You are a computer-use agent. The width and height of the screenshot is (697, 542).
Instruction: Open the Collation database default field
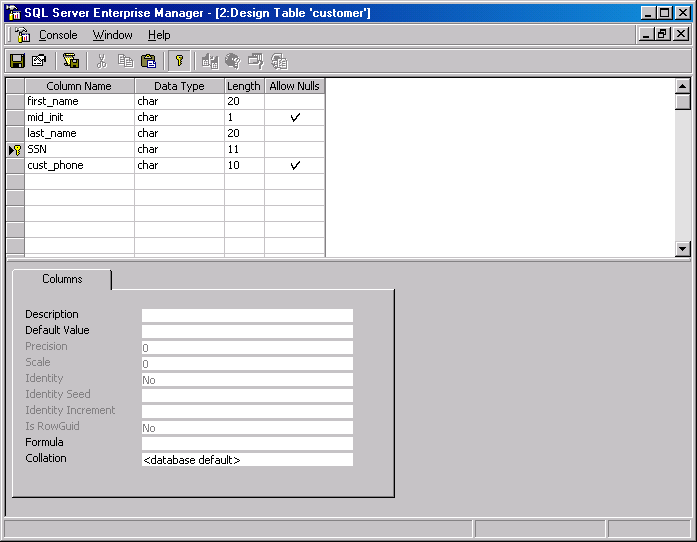click(x=247, y=459)
